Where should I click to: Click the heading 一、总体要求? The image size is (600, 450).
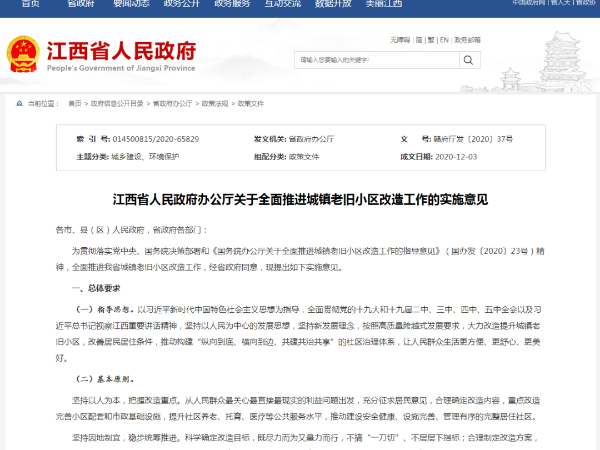[x=96, y=288]
